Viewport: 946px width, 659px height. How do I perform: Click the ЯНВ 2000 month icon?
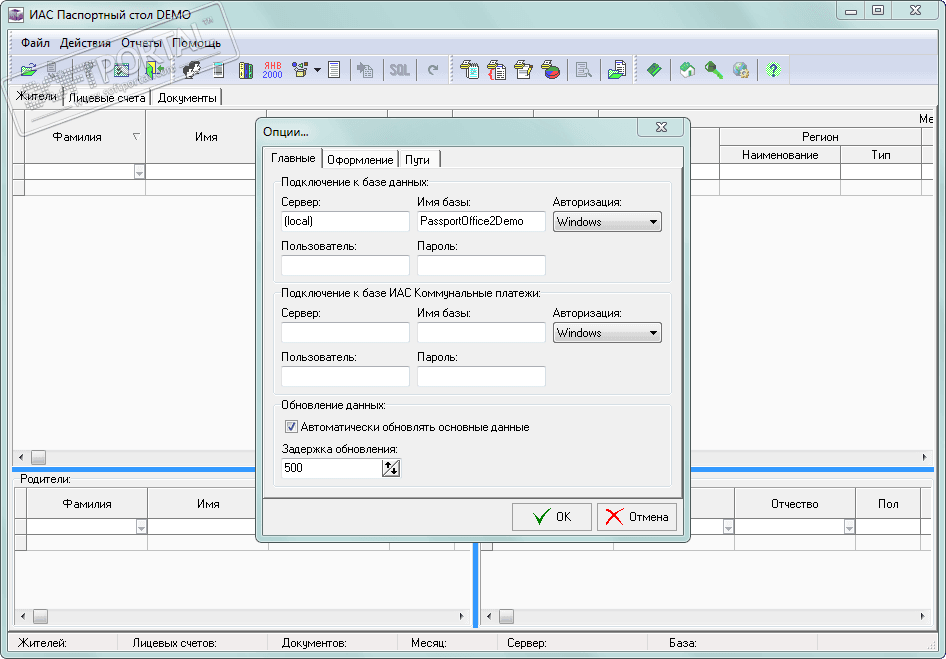[272, 70]
